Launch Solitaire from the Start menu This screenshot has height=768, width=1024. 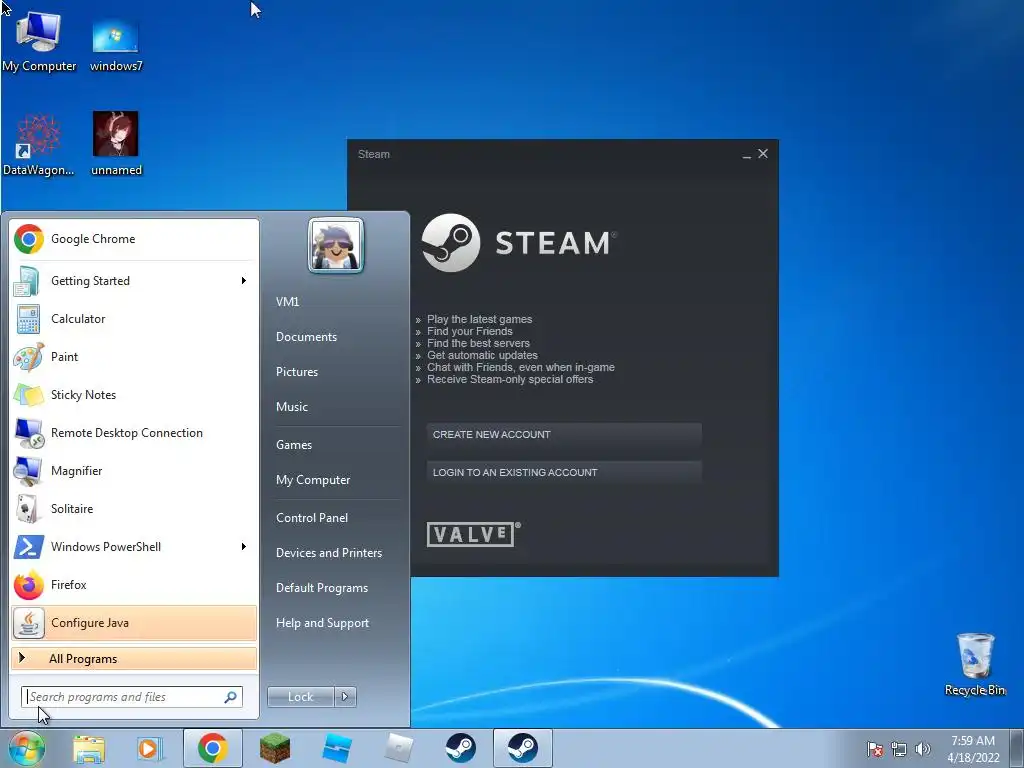(x=134, y=509)
